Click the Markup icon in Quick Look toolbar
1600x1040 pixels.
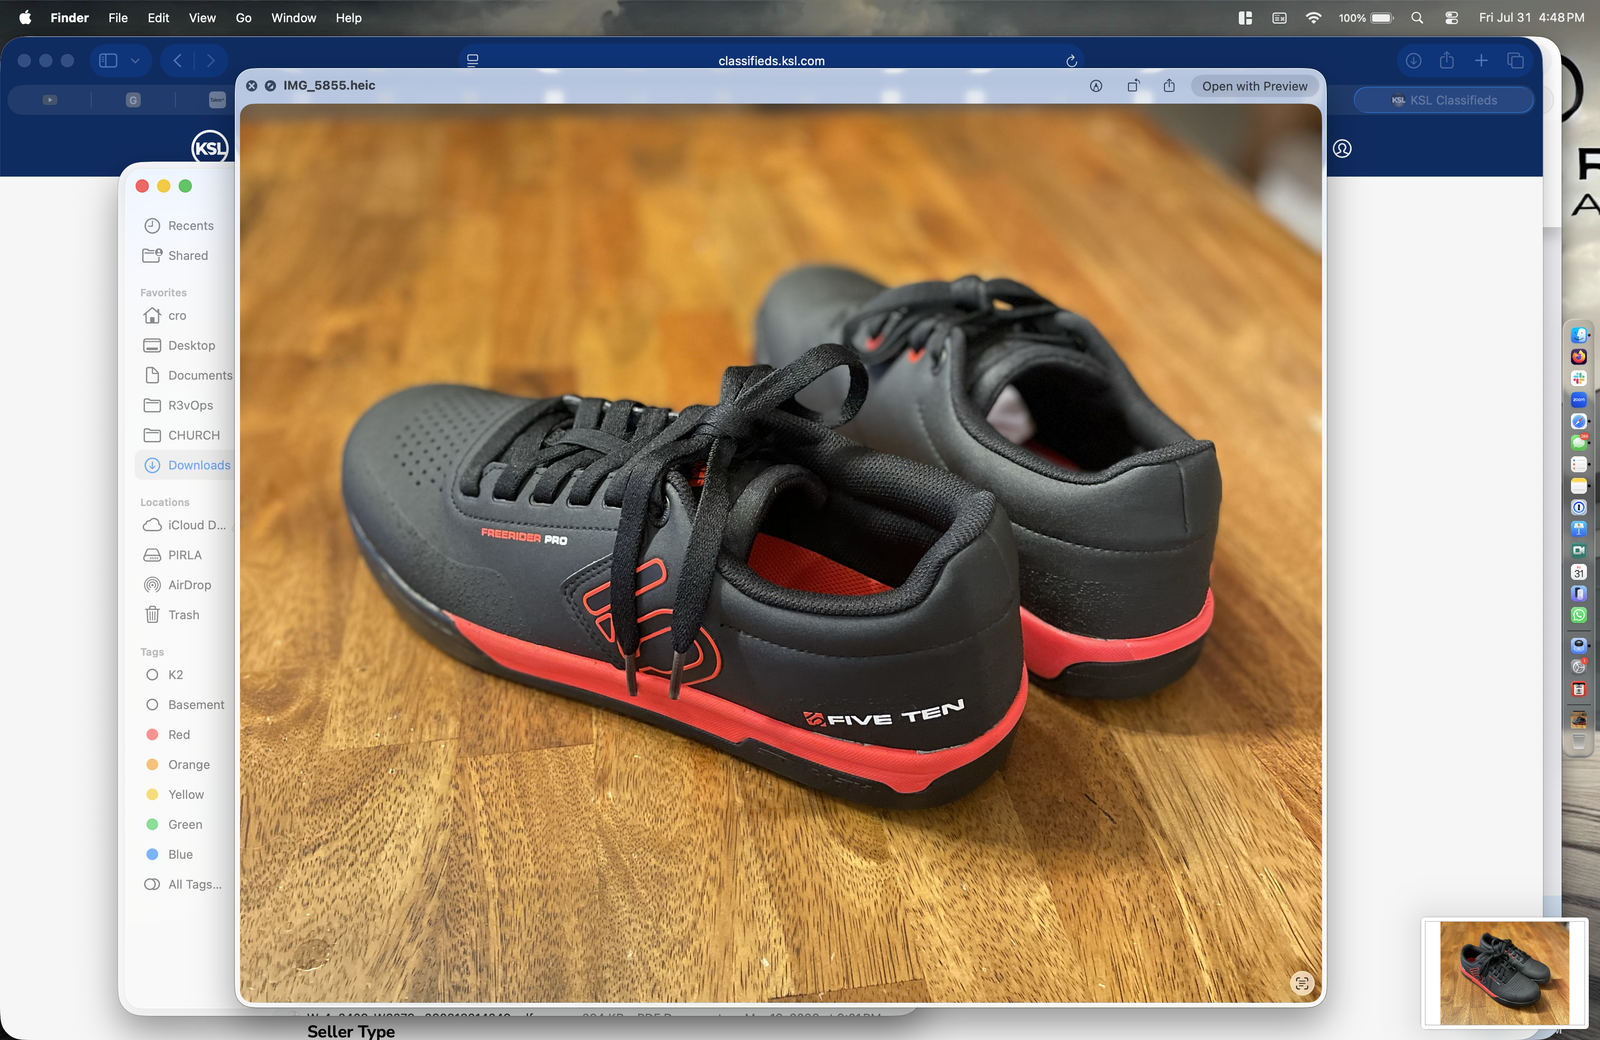[1096, 86]
